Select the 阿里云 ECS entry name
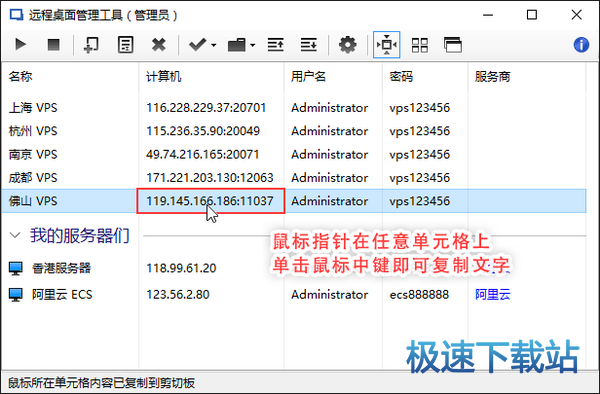Screen dimensions: 600x394 tap(62, 294)
